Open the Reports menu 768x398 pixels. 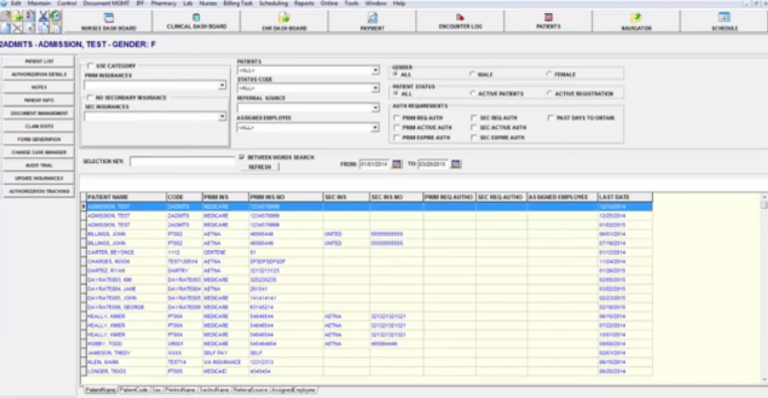tap(304, 3)
